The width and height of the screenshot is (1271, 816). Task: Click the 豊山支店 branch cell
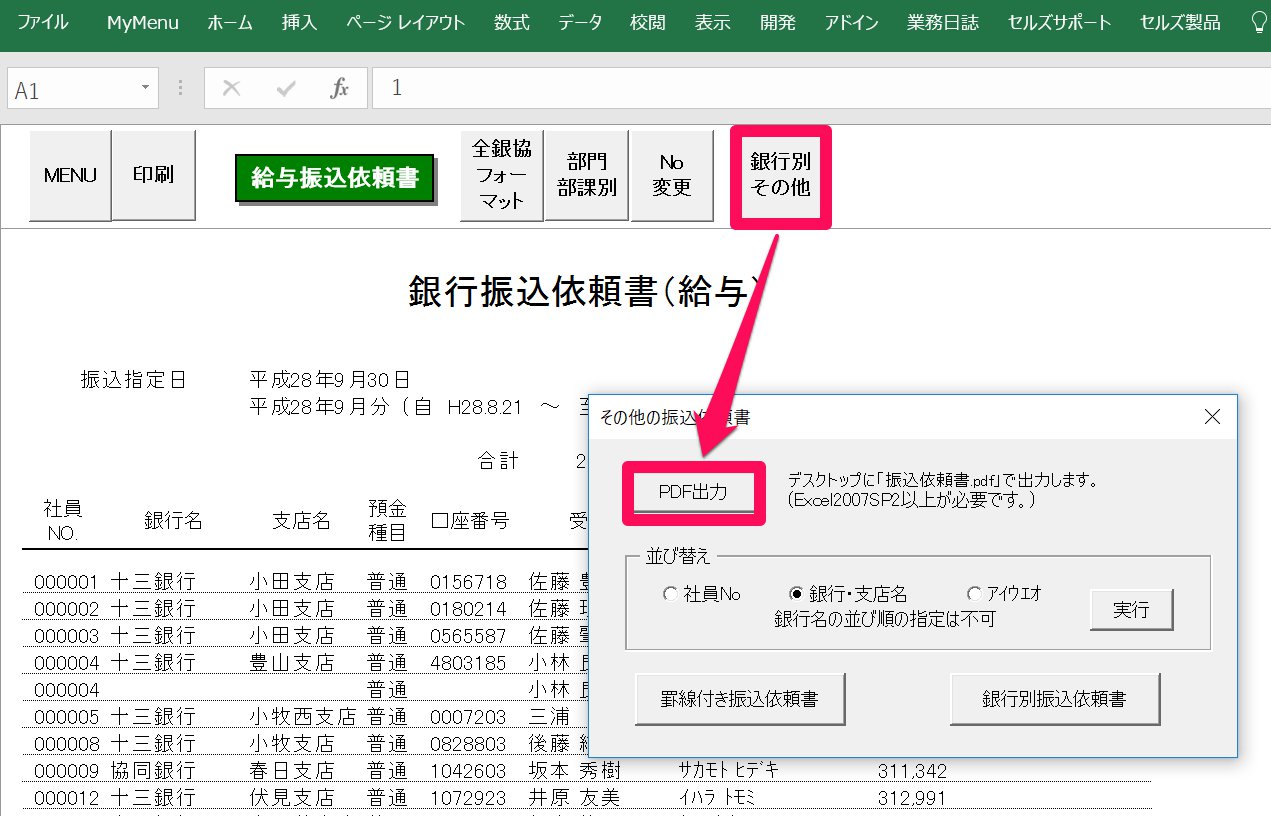[292, 663]
